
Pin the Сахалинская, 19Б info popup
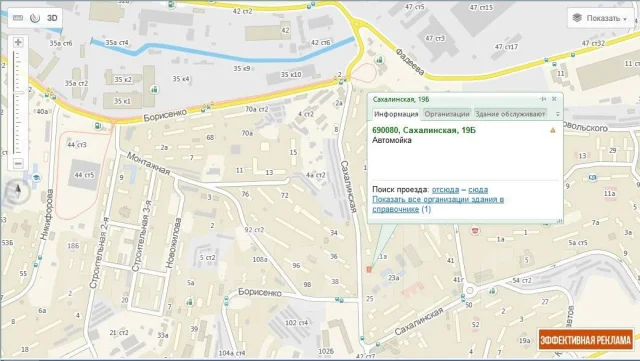tap(543, 99)
